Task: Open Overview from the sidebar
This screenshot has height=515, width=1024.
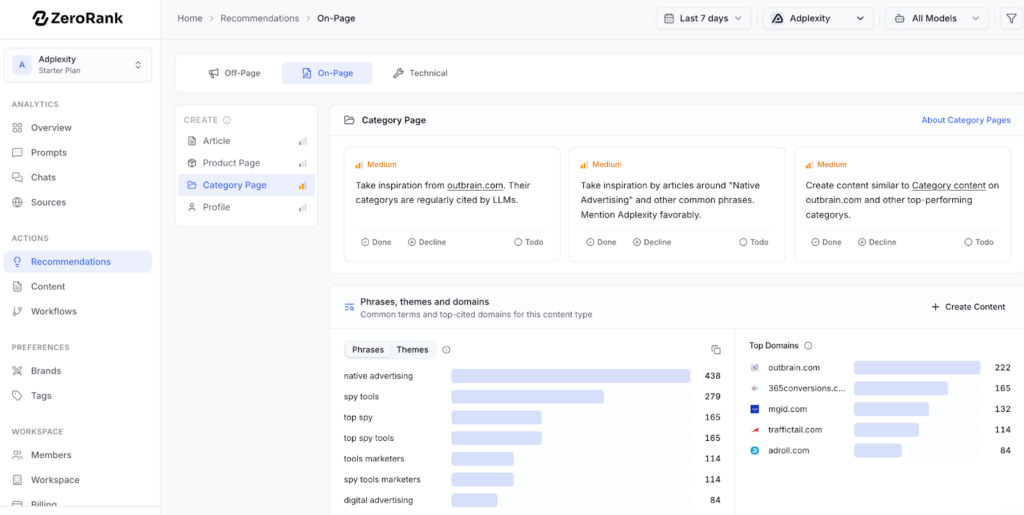Action: (50, 128)
